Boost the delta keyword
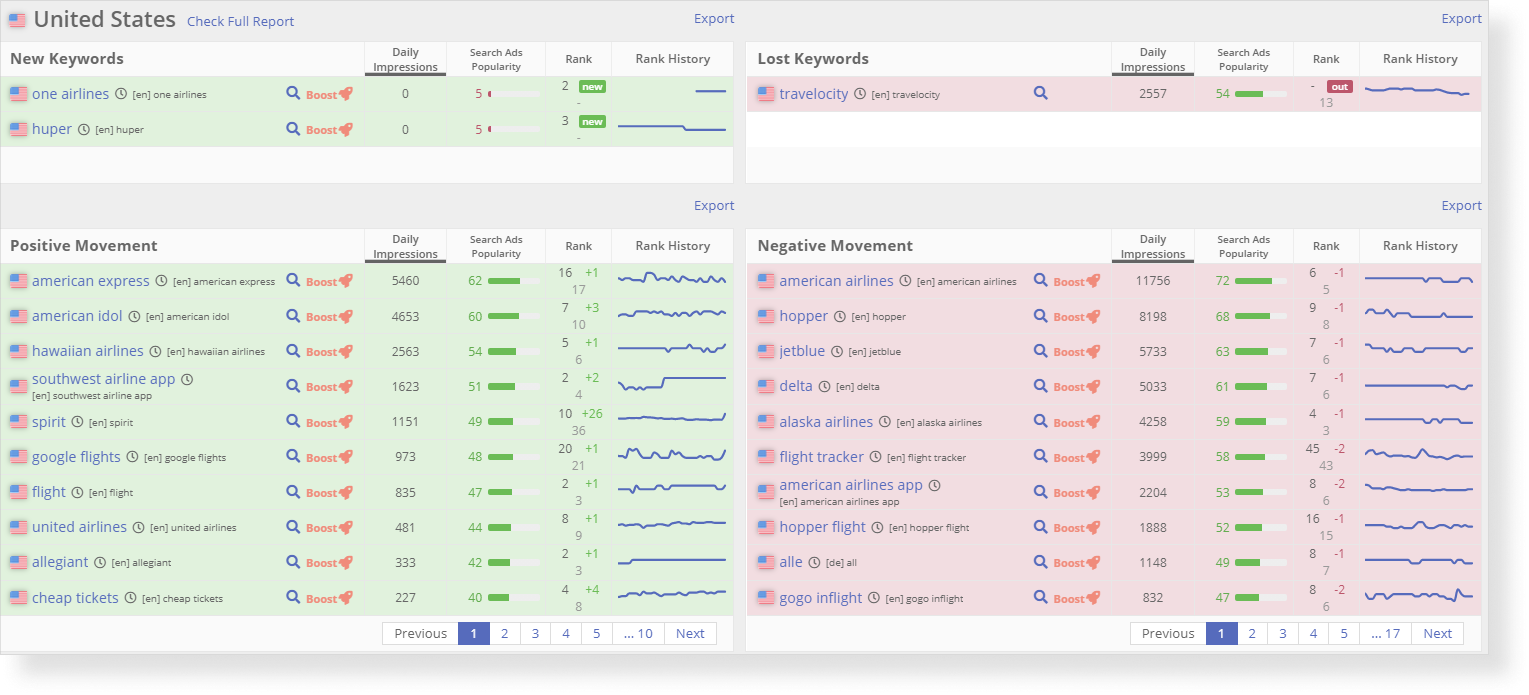 click(1077, 387)
